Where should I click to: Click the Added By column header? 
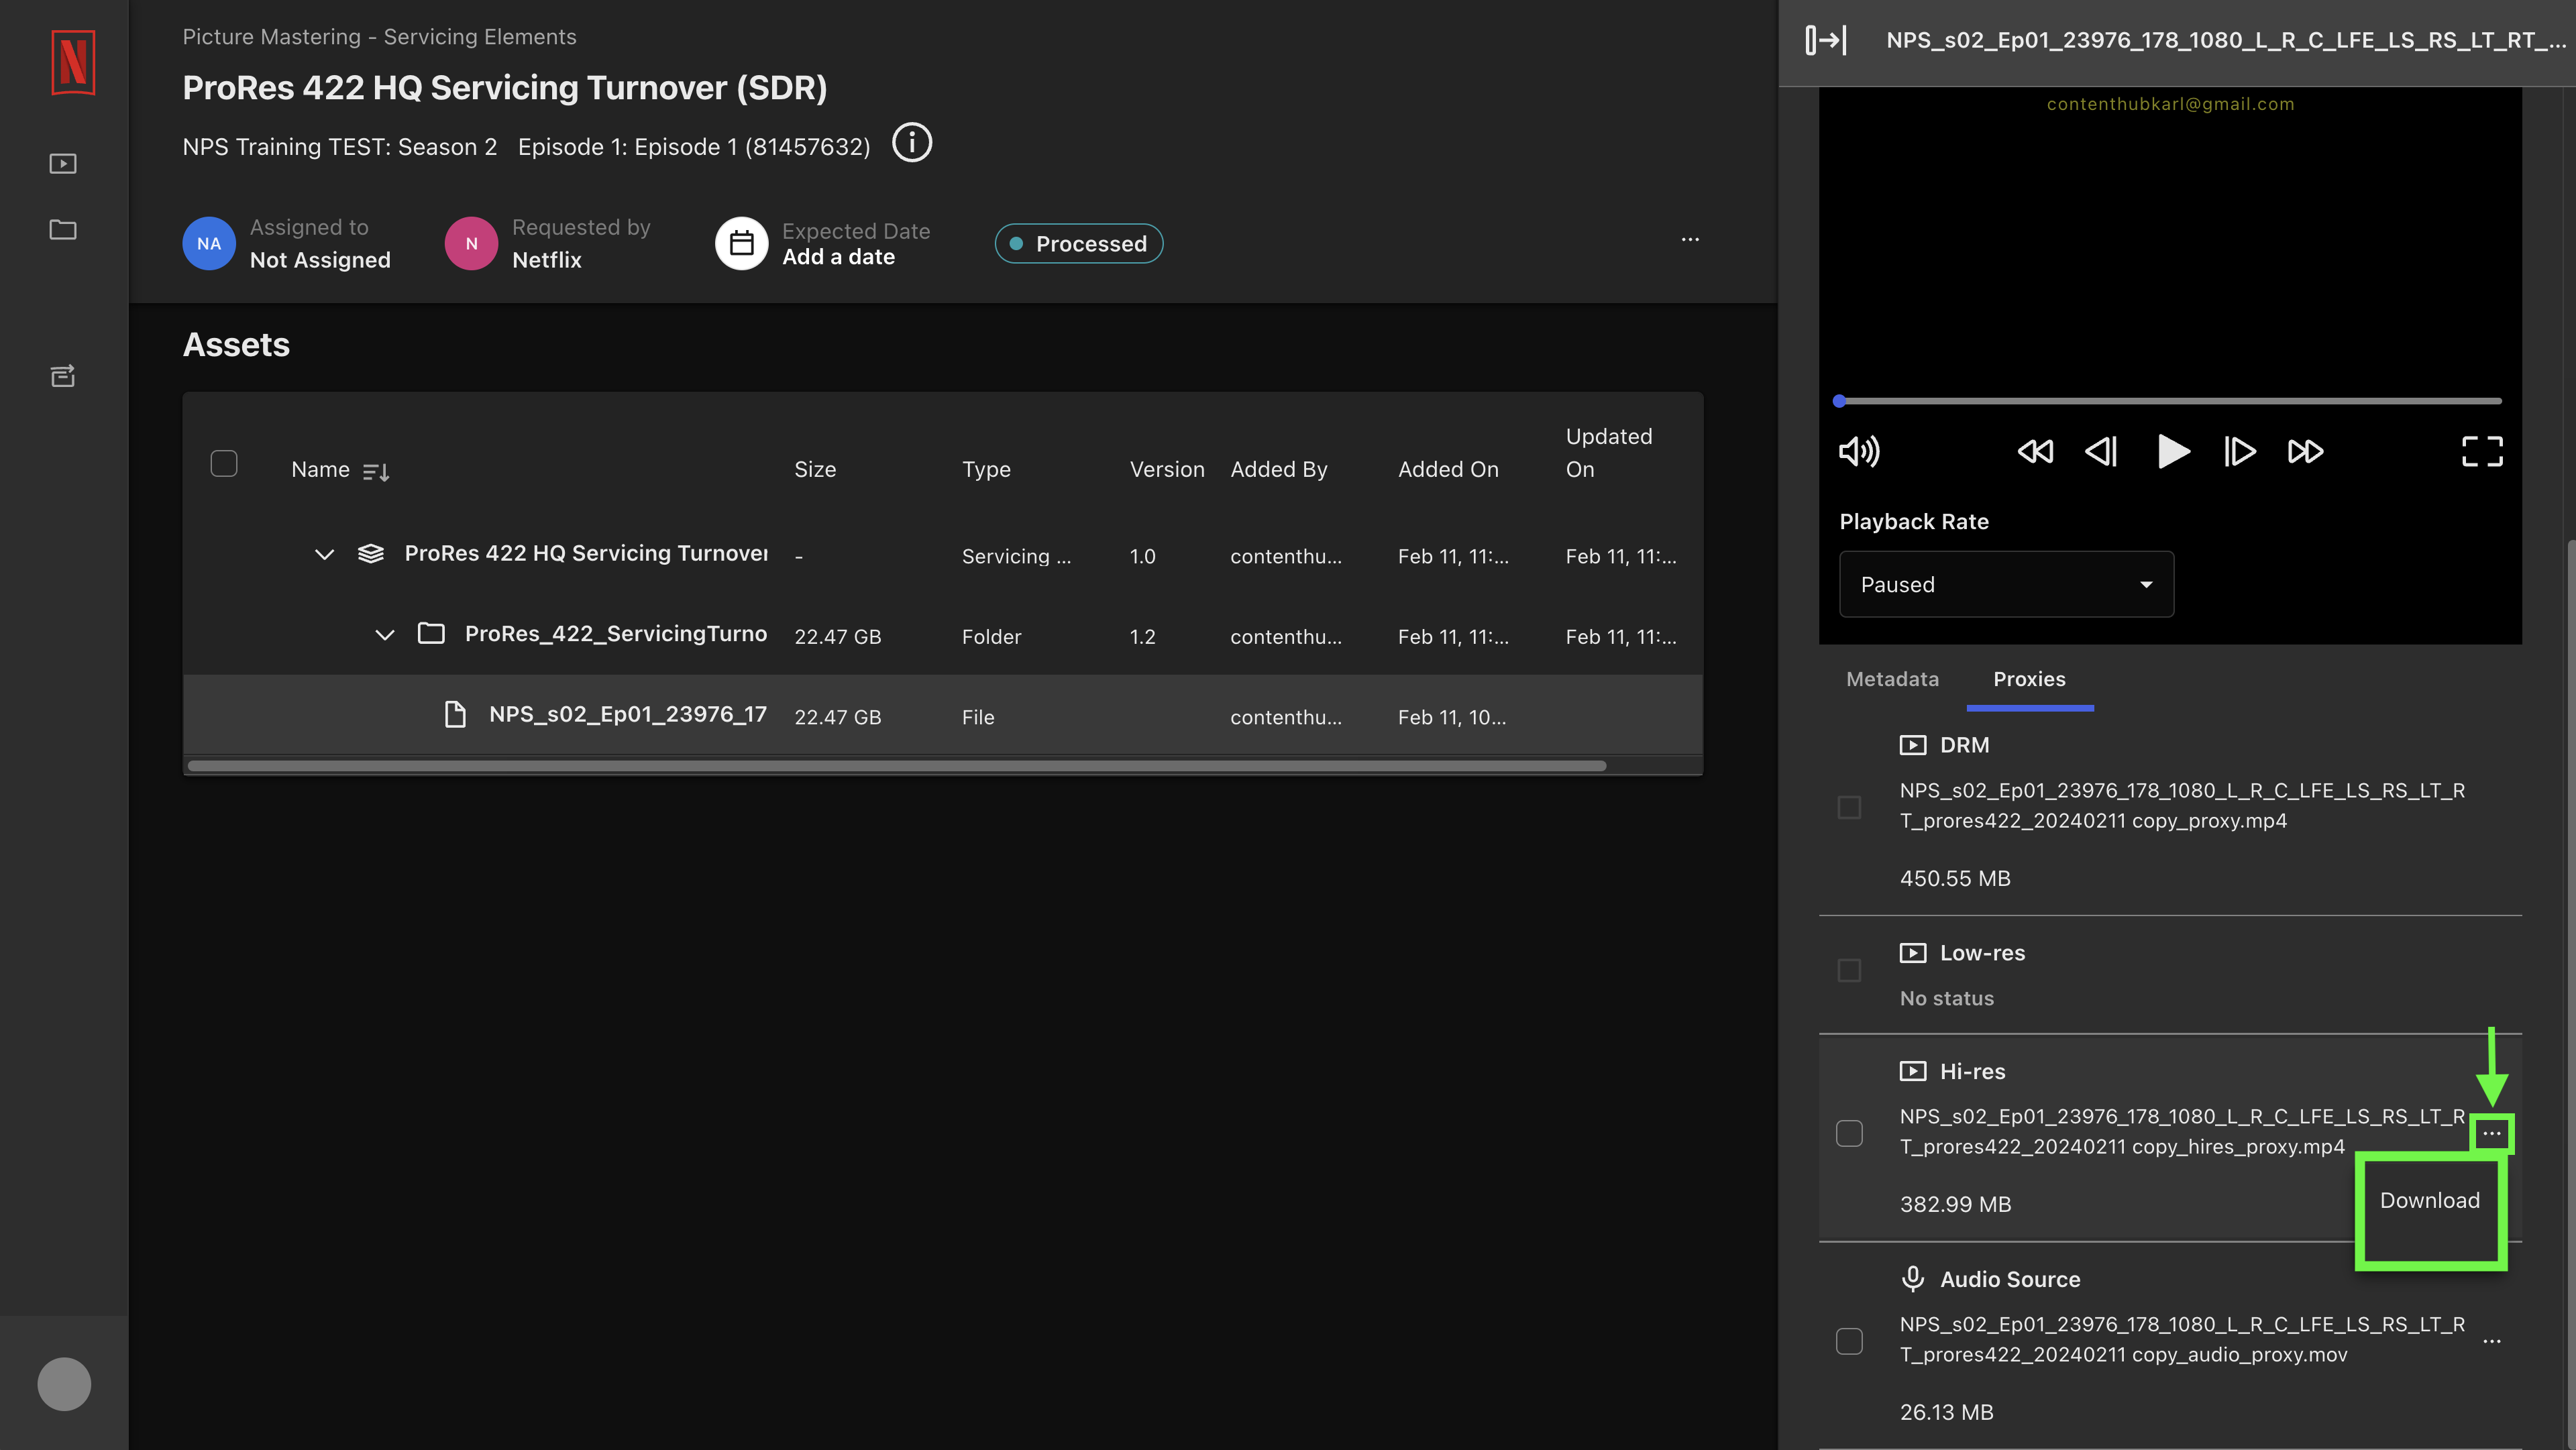tap(1279, 470)
